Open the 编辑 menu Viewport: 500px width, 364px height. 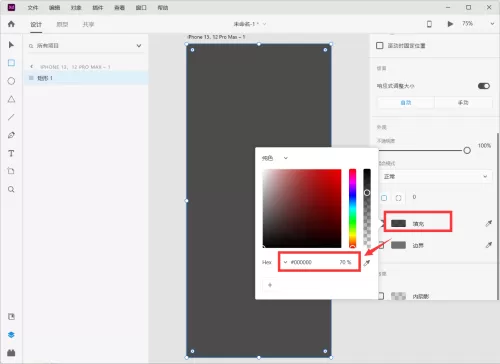(x=54, y=7)
